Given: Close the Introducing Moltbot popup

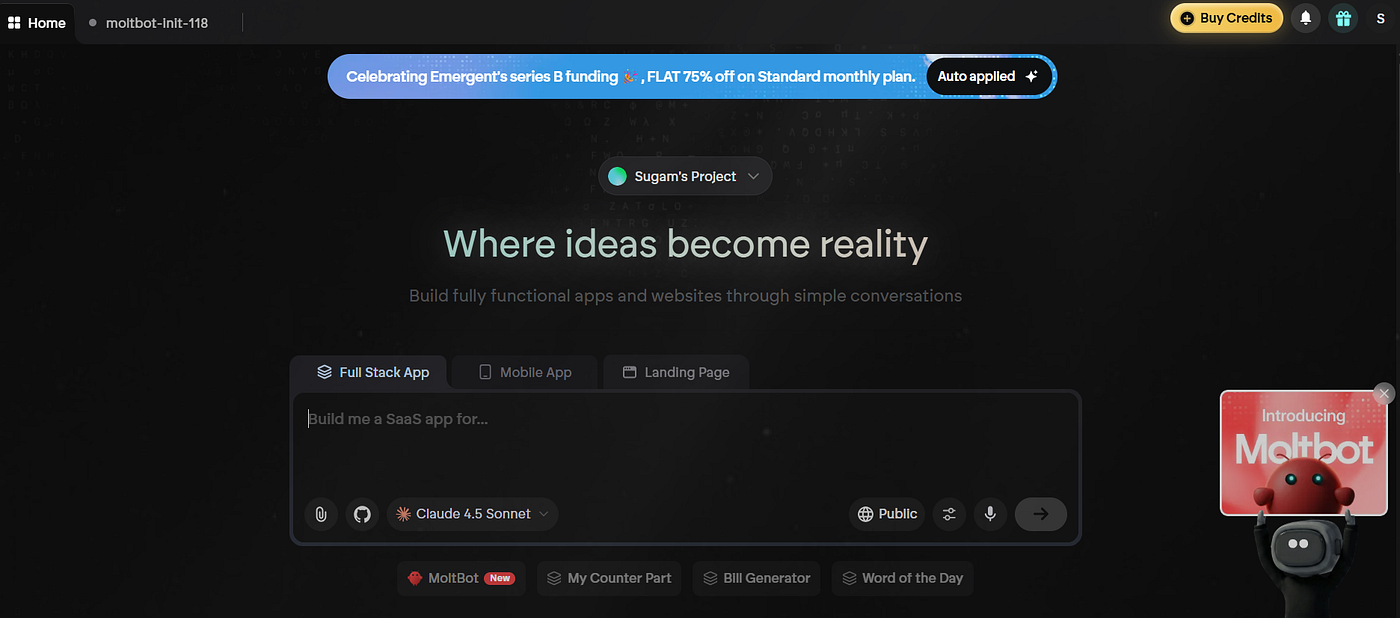Looking at the screenshot, I should pyautogui.click(x=1383, y=394).
